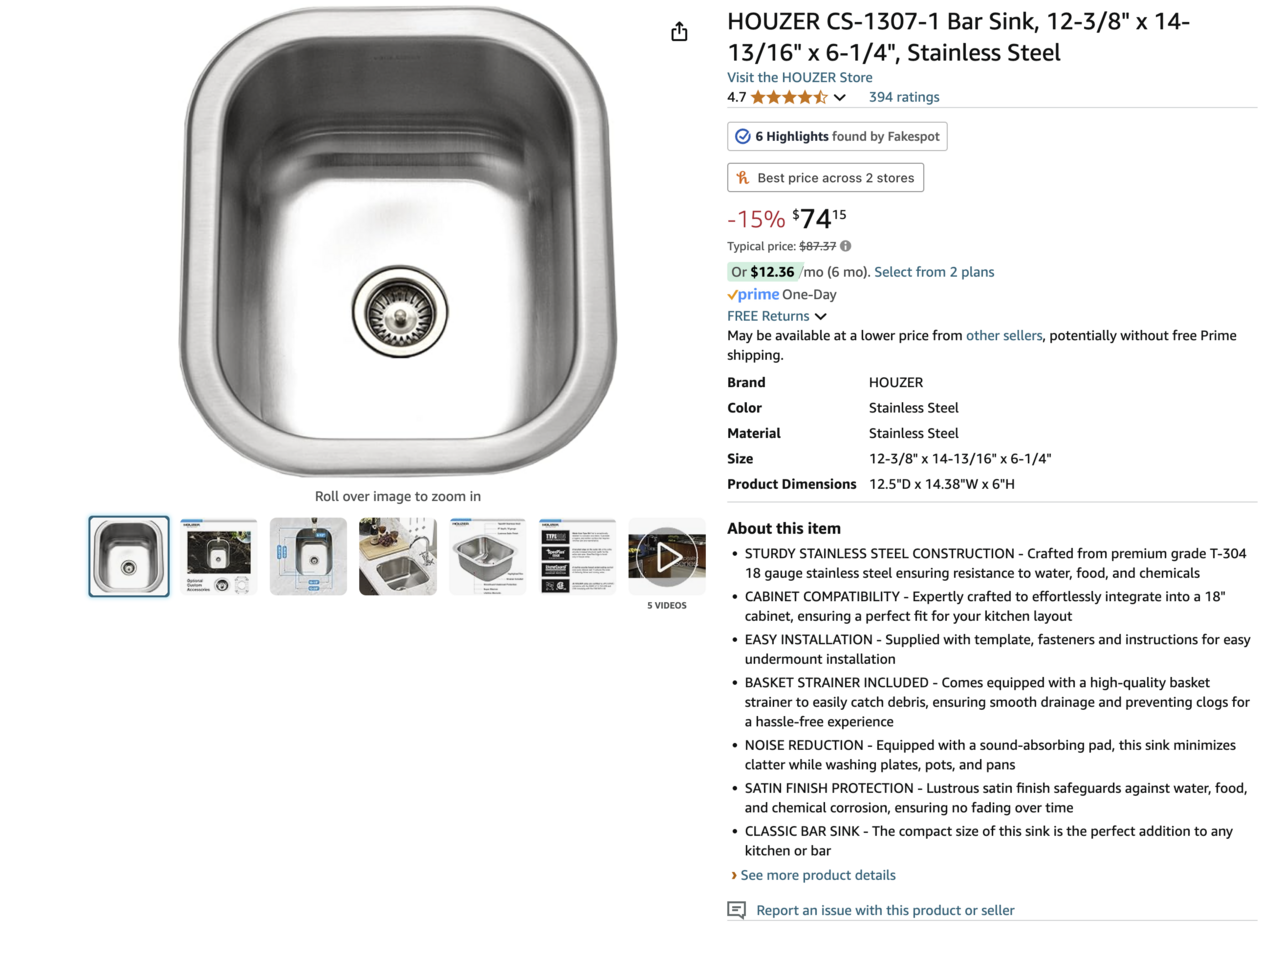Open the other sellers link

pos(1003,336)
